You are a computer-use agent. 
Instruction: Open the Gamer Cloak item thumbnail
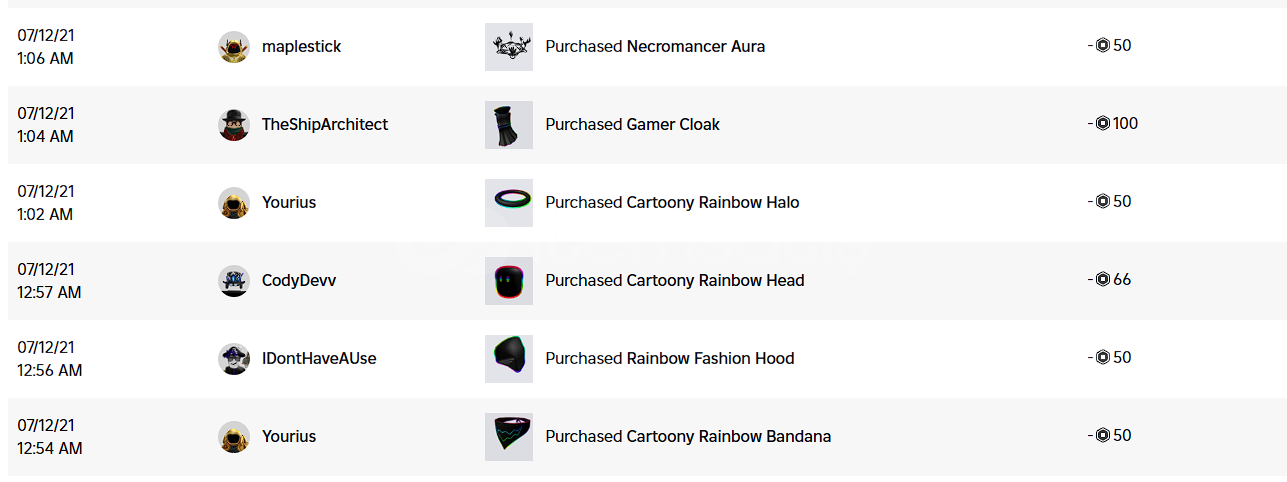(509, 125)
